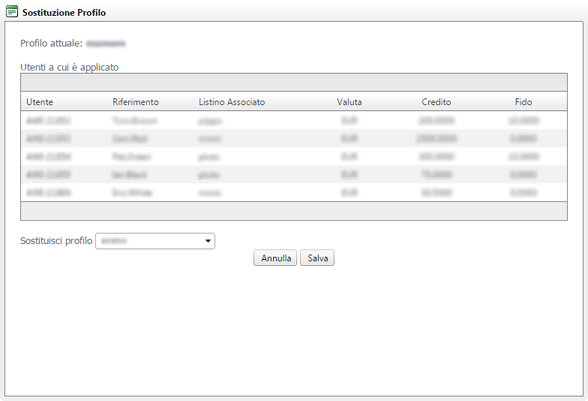Sort by the Credito column header
This screenshot has height=401, width=588.
[x=436, y=102]
